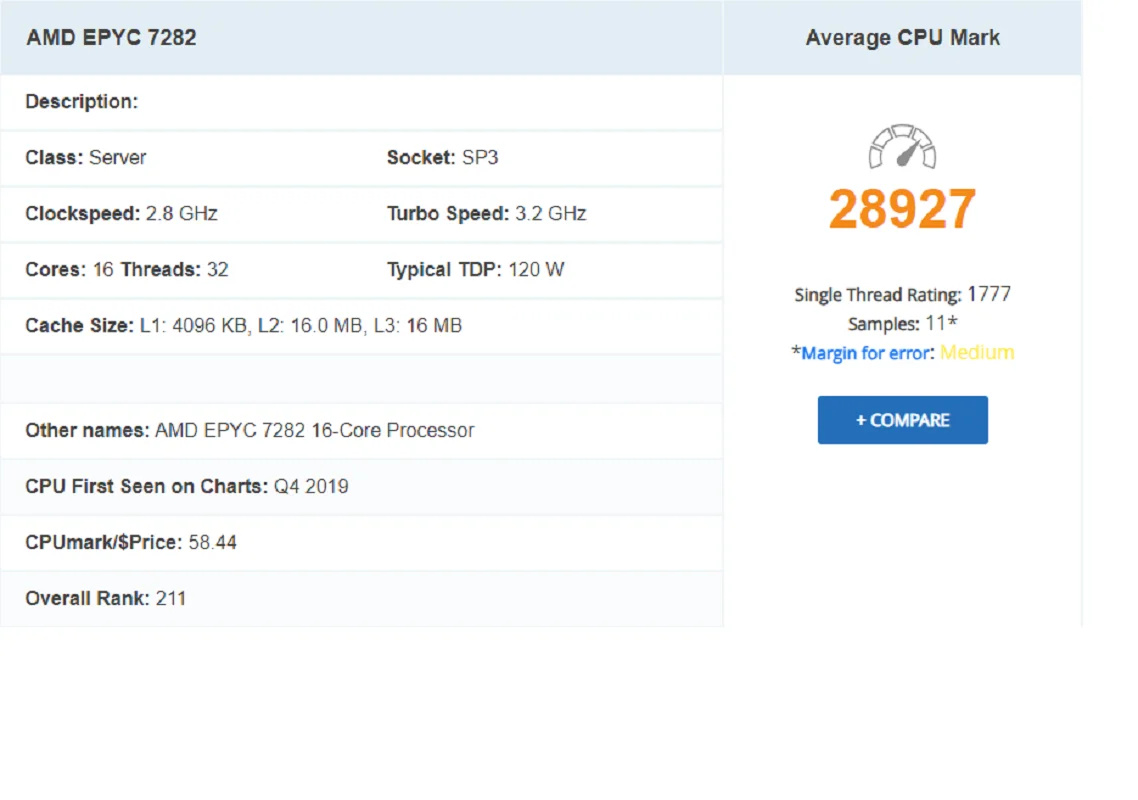Select the CPUmark/$Price 58.44 value

[x=212, y=542]
